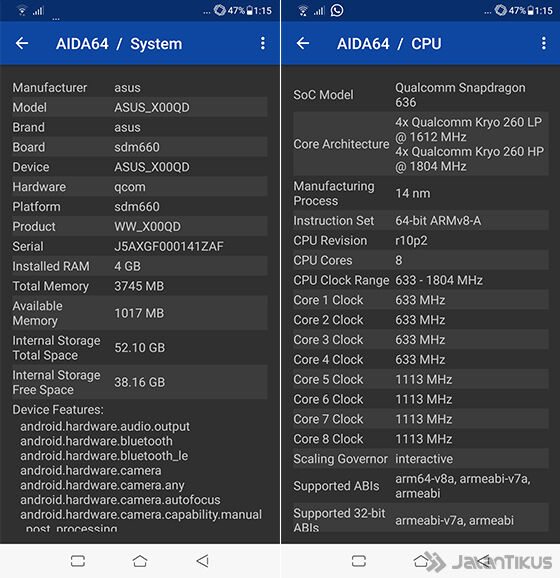Image resolution: width=560 pixels, height=578 pixels.
Task: Select Supported ABIs arm64-v8a value
Action: pos(463,486)
